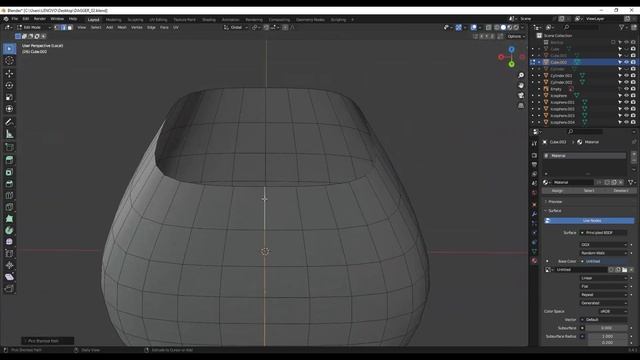The width and height of the screenshot is (640, 360).
Task: Click the material Select button
Action: click(589, 191)
